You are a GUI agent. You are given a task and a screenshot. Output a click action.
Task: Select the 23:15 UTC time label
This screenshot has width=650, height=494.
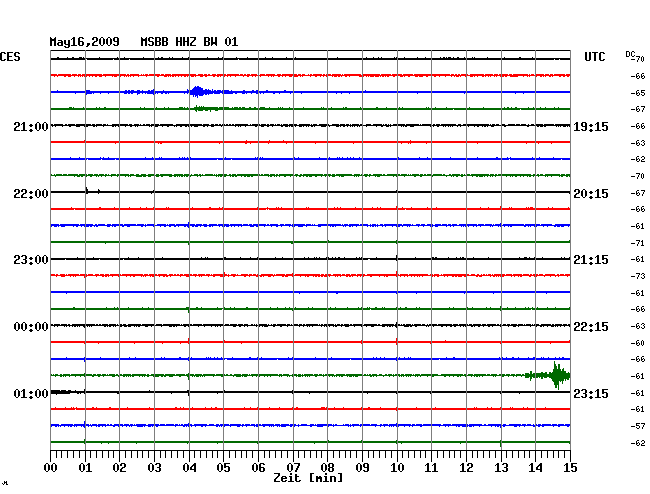tap(590, 394)
